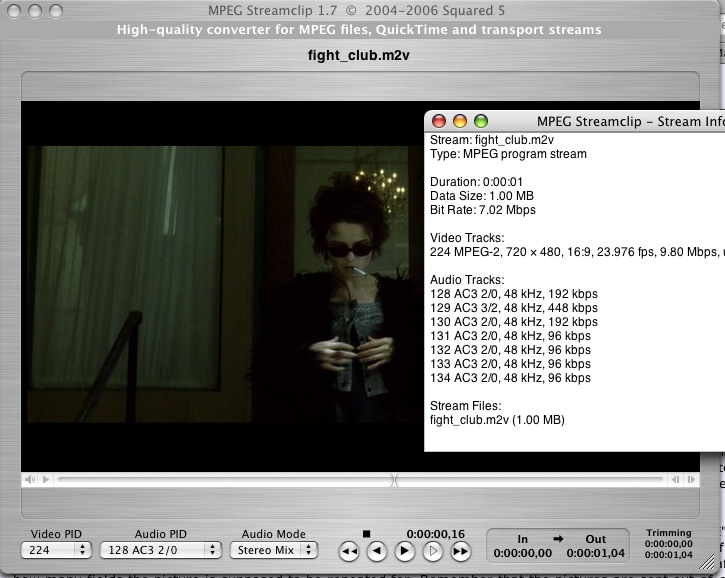Open the Audio Mode dropdown showing Stereo Mix
725x578 pixels.
point(273,550)
